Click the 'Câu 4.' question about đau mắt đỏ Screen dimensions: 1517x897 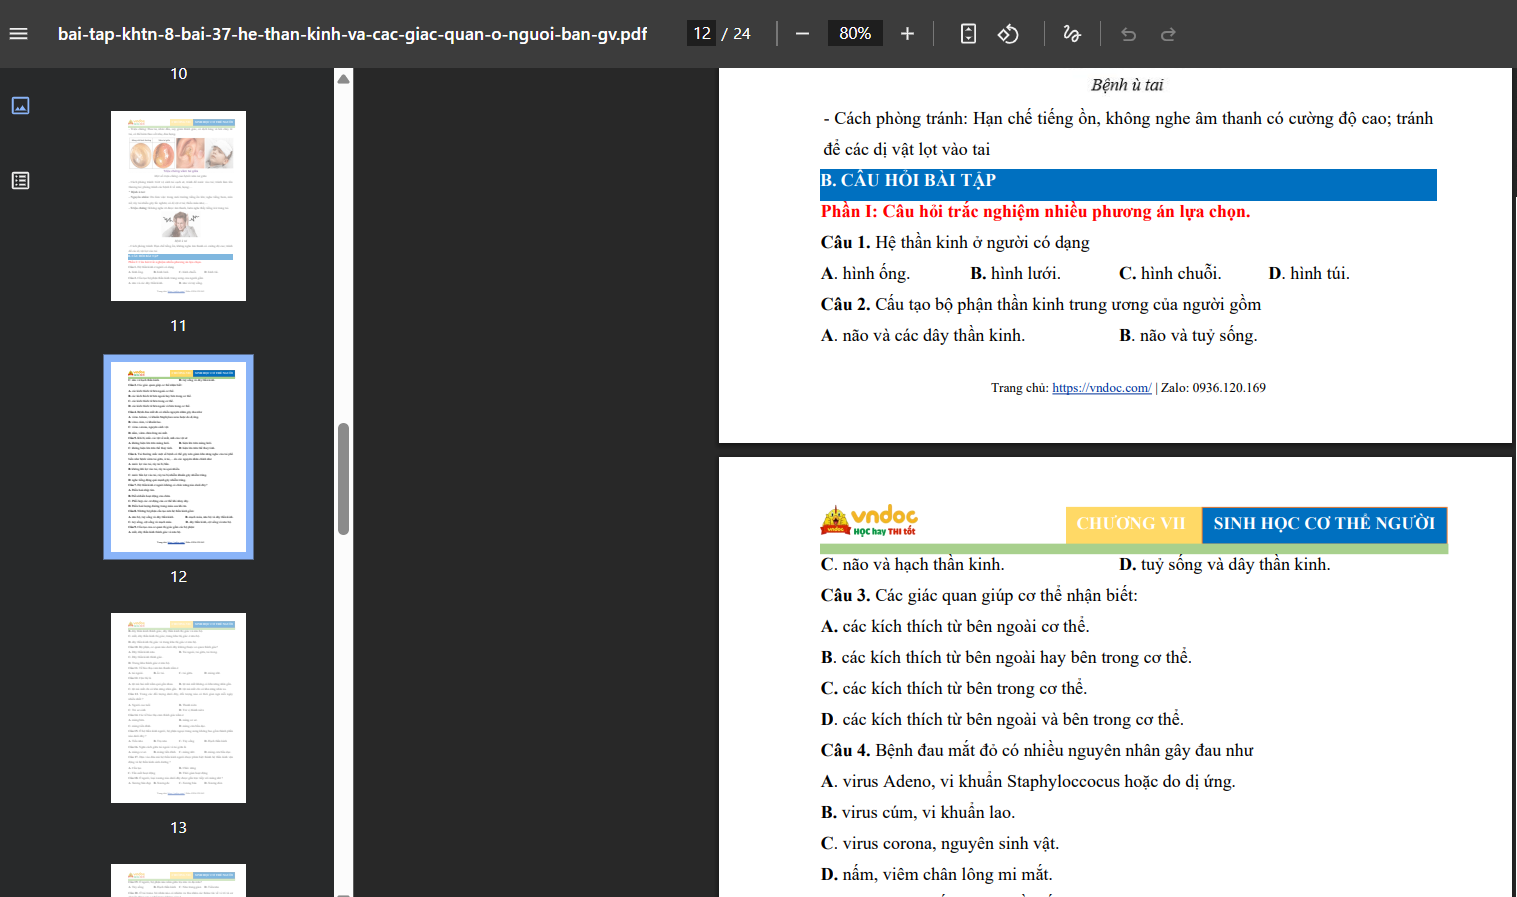[1037, 750]
